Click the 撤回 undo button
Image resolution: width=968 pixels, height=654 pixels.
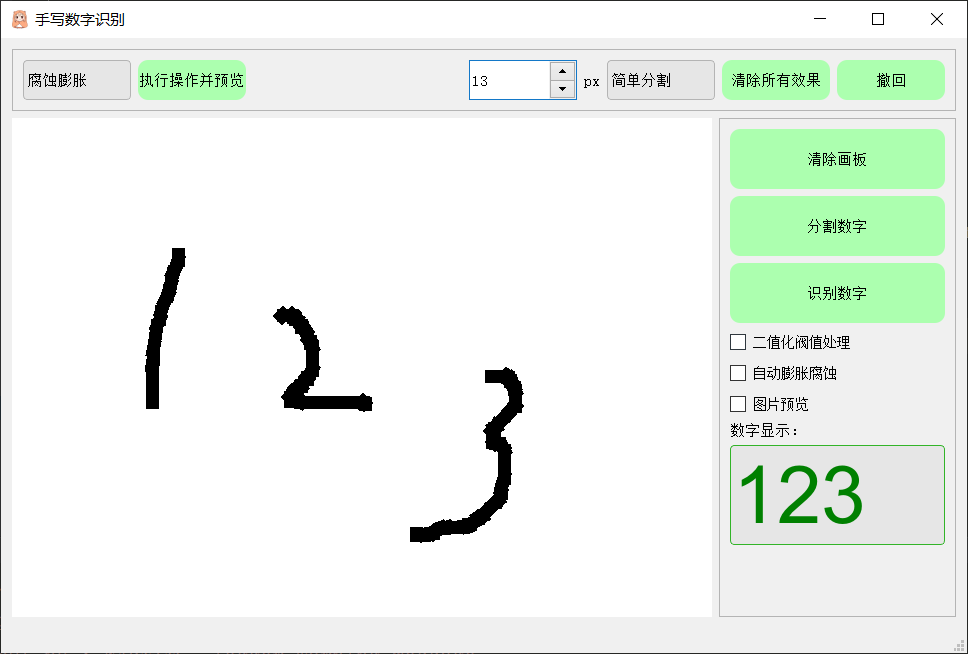click(891, 79)
